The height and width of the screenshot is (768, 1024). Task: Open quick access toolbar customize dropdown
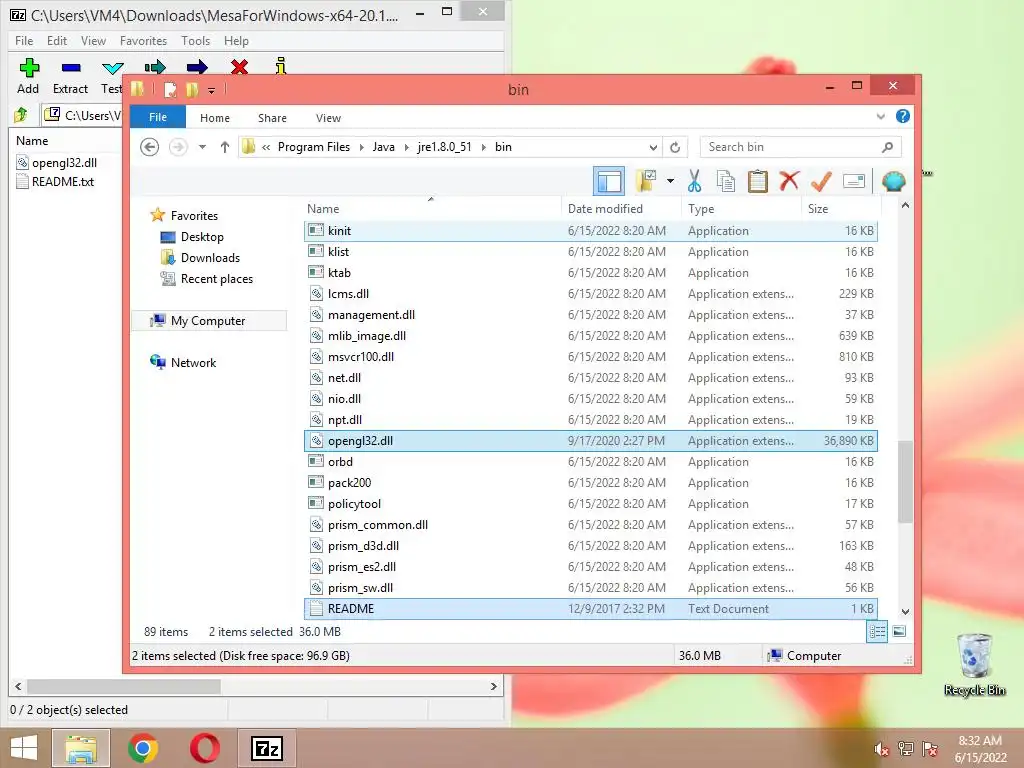(211, 90)
